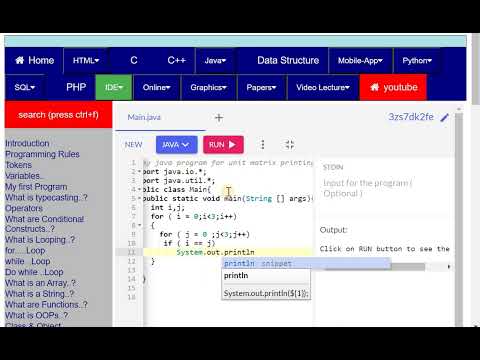Open What is OOPs link
Screen dimensions: 480x360
36,315
